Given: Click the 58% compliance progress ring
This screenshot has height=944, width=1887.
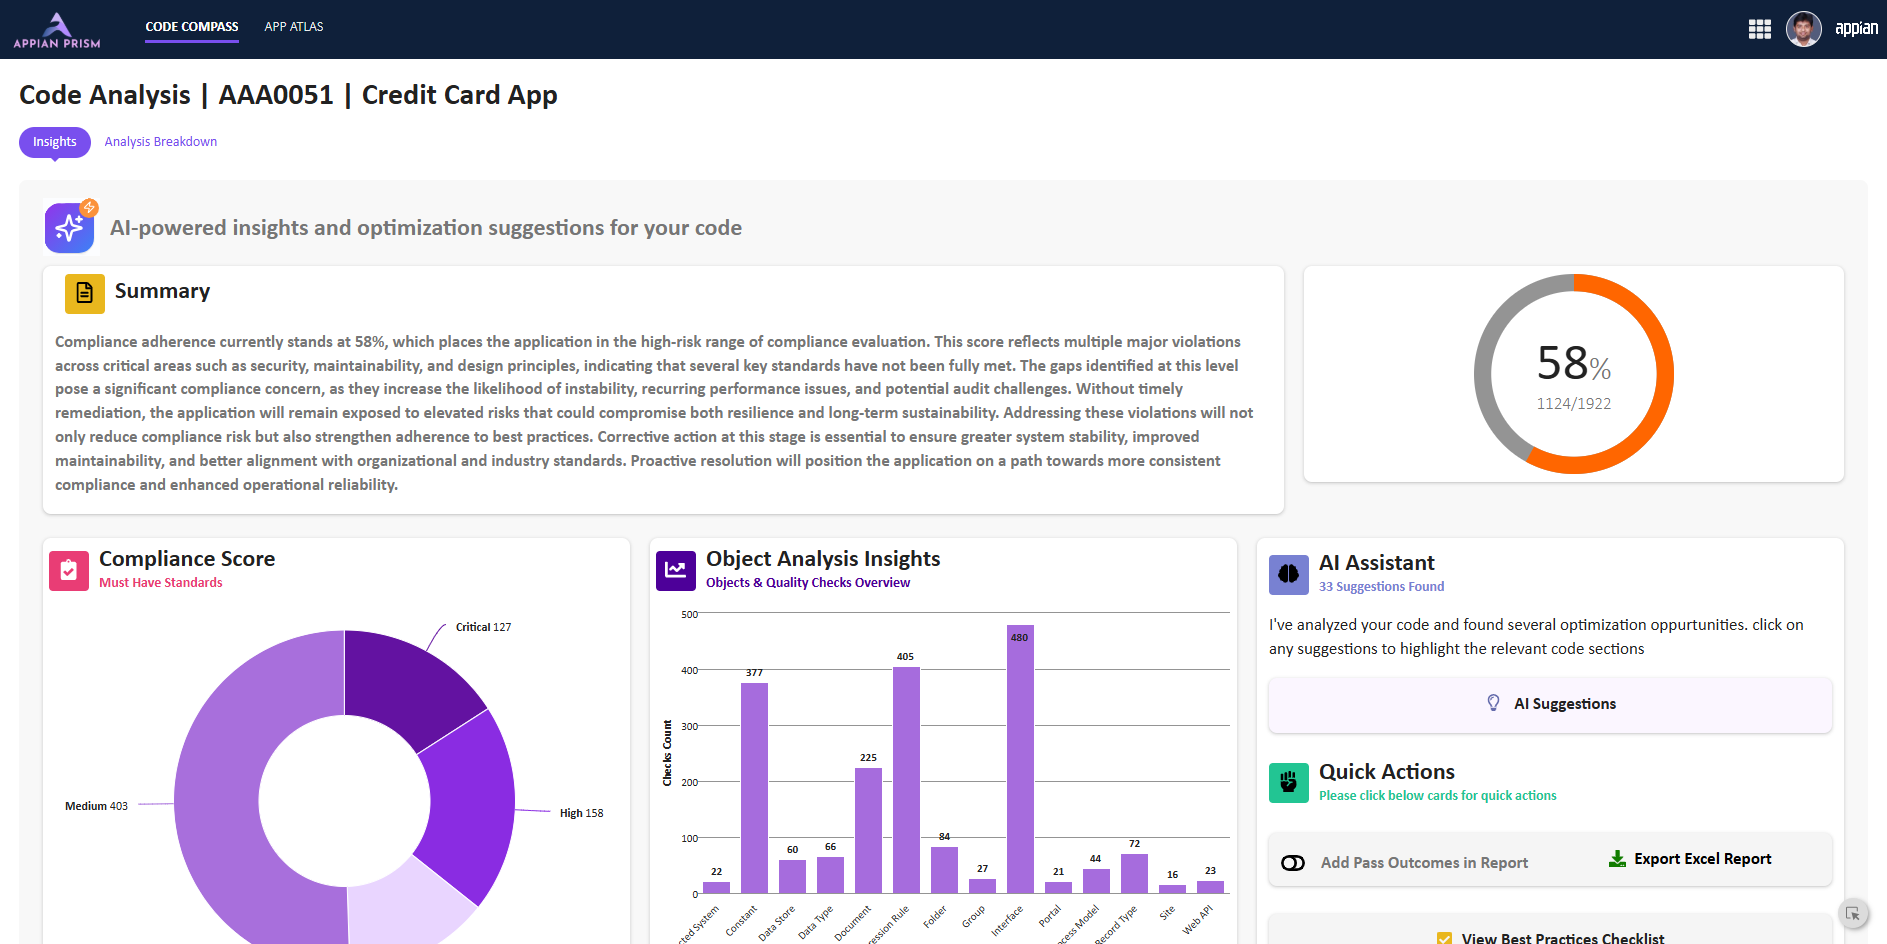Looking at the screenshot, I should [x=1573, y=374].
